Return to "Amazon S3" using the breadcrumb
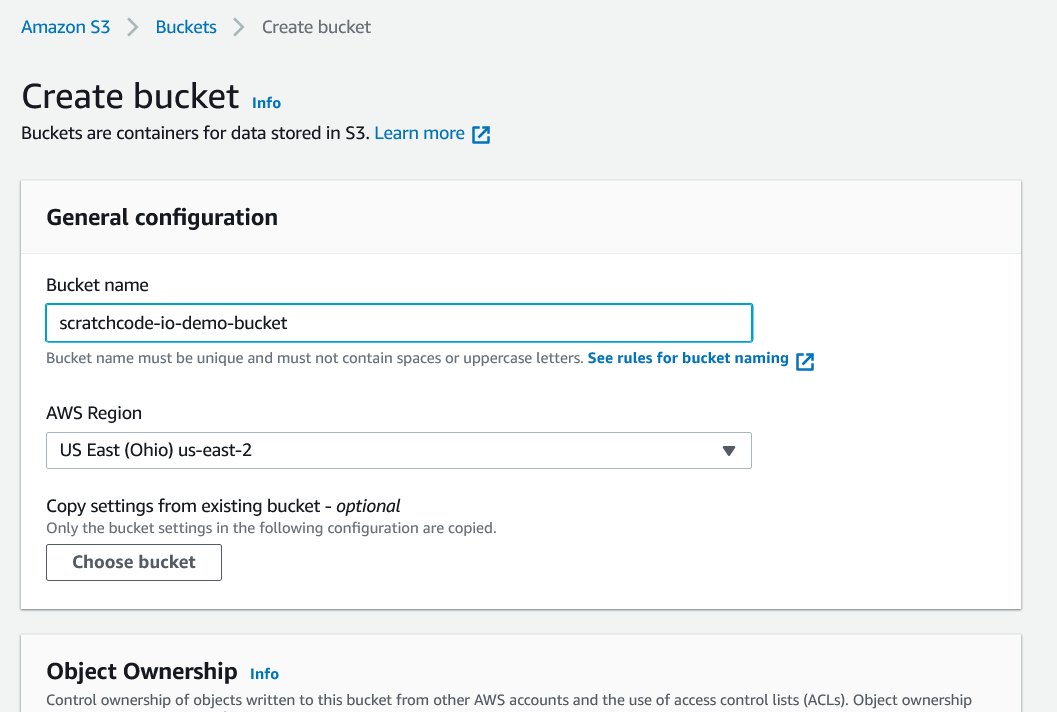1057x712 pixels. click(x=65, y=27)
